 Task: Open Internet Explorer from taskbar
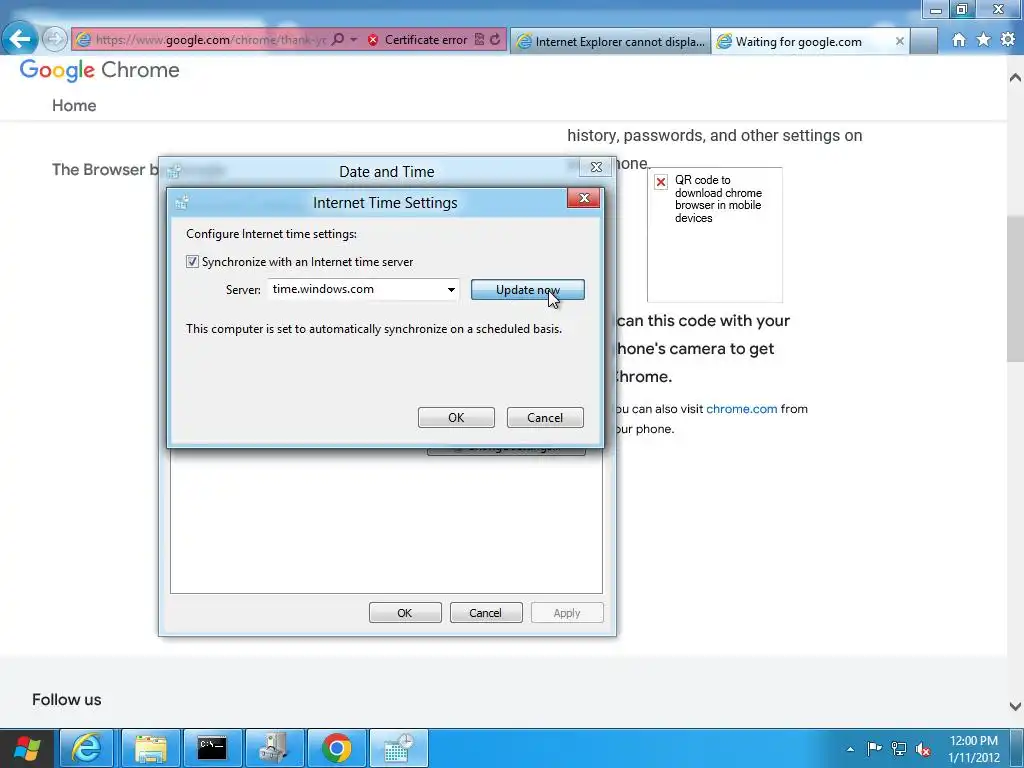coord(87,748)
